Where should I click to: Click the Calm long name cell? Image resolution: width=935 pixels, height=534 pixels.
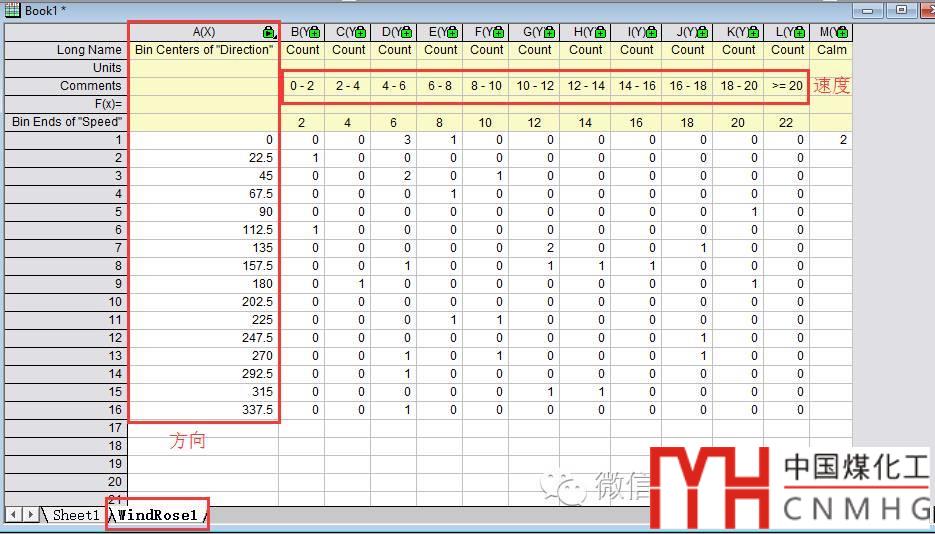coord(831,50)
